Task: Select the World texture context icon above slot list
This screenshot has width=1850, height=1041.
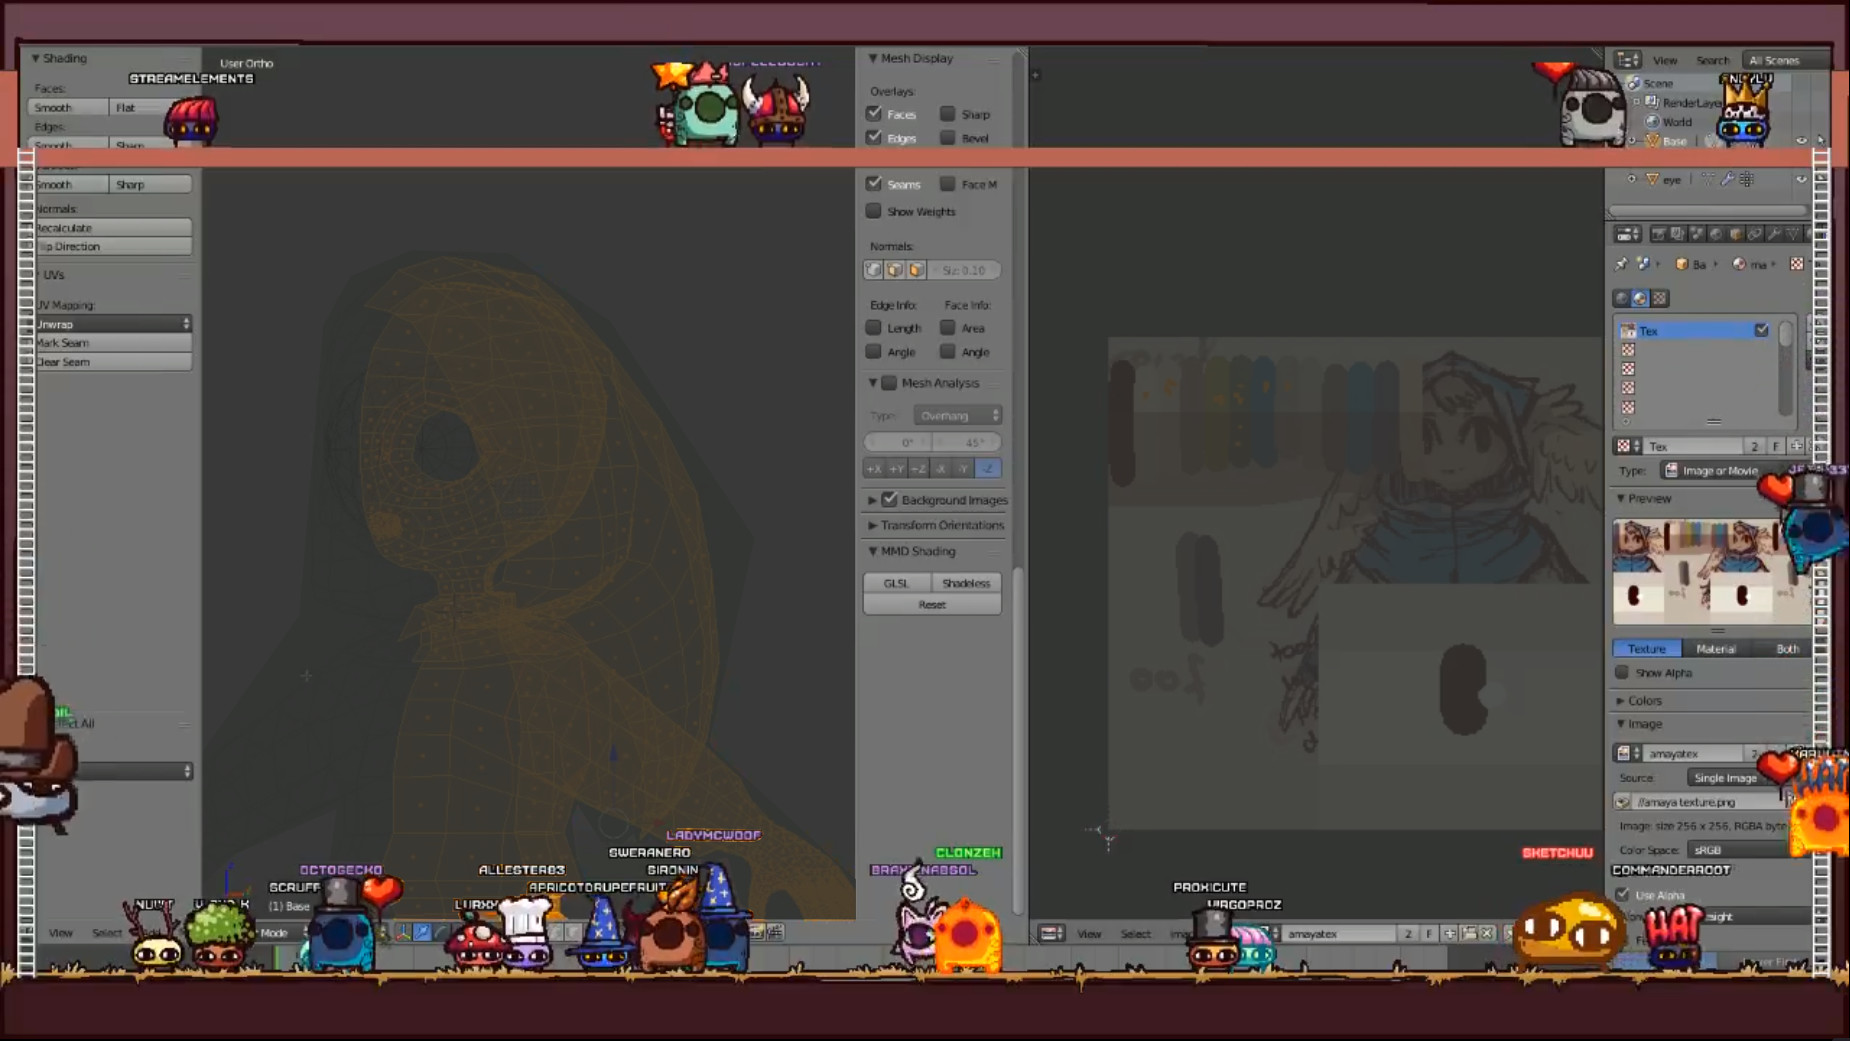Action: point(1622,299)
